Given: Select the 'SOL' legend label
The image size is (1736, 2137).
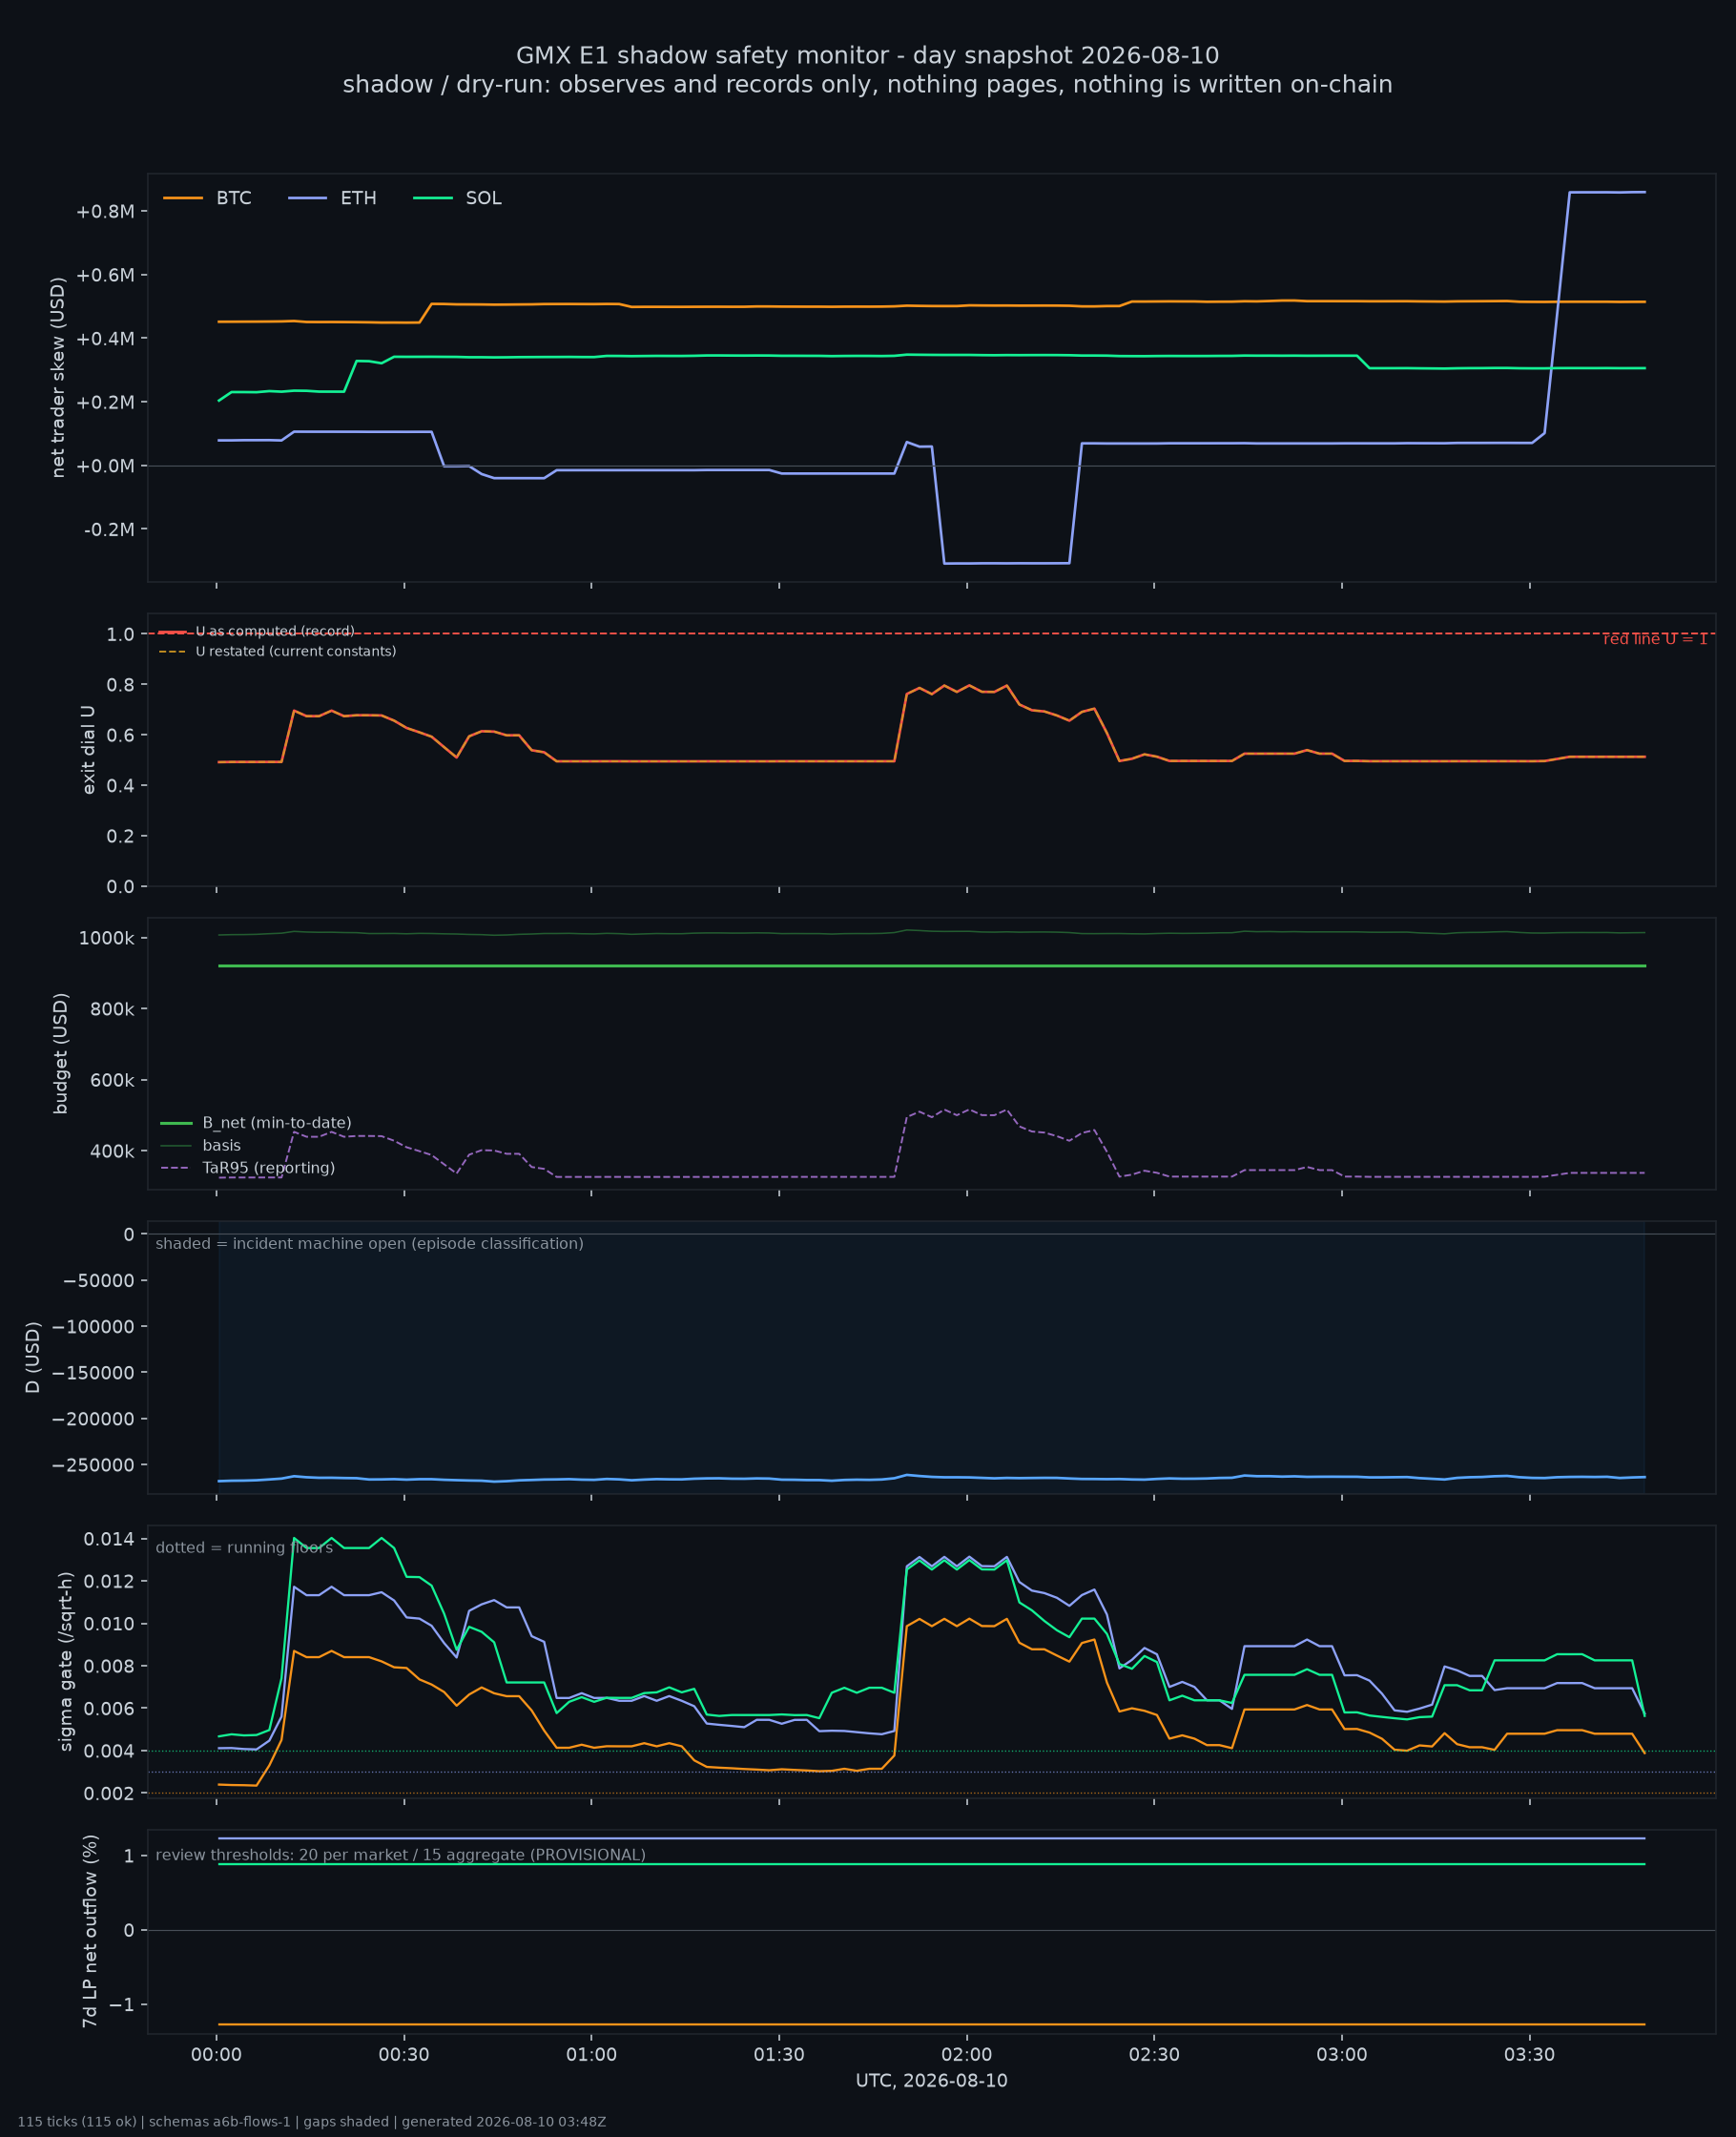Looking at the screenshot, I should [x=484, y=198].
